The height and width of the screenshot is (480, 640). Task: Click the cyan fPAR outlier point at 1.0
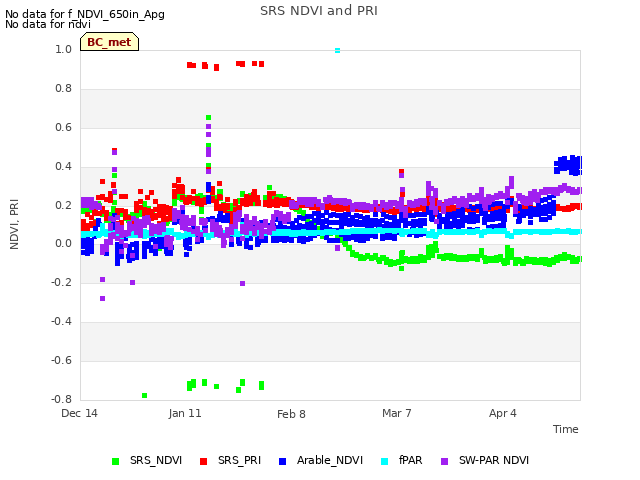[338, 51]
